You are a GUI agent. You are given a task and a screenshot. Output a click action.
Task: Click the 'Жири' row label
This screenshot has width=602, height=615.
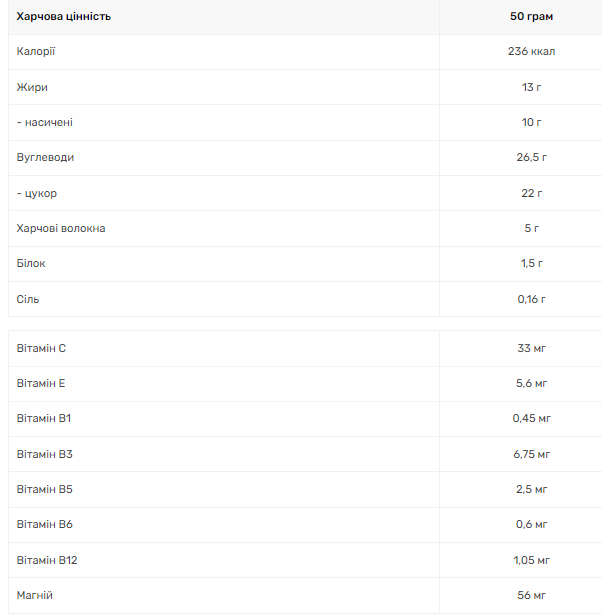(32, 87)
